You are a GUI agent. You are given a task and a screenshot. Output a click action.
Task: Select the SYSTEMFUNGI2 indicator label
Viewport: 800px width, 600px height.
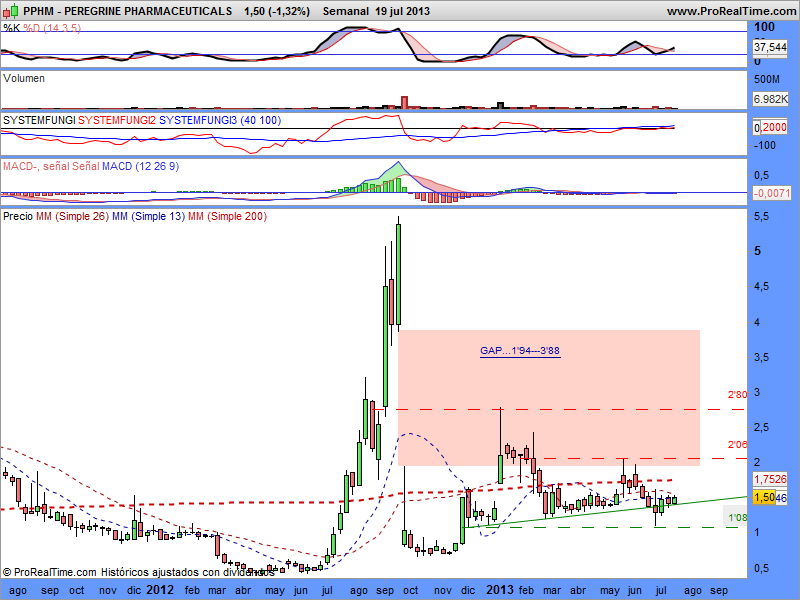click(x=117, y=120)
